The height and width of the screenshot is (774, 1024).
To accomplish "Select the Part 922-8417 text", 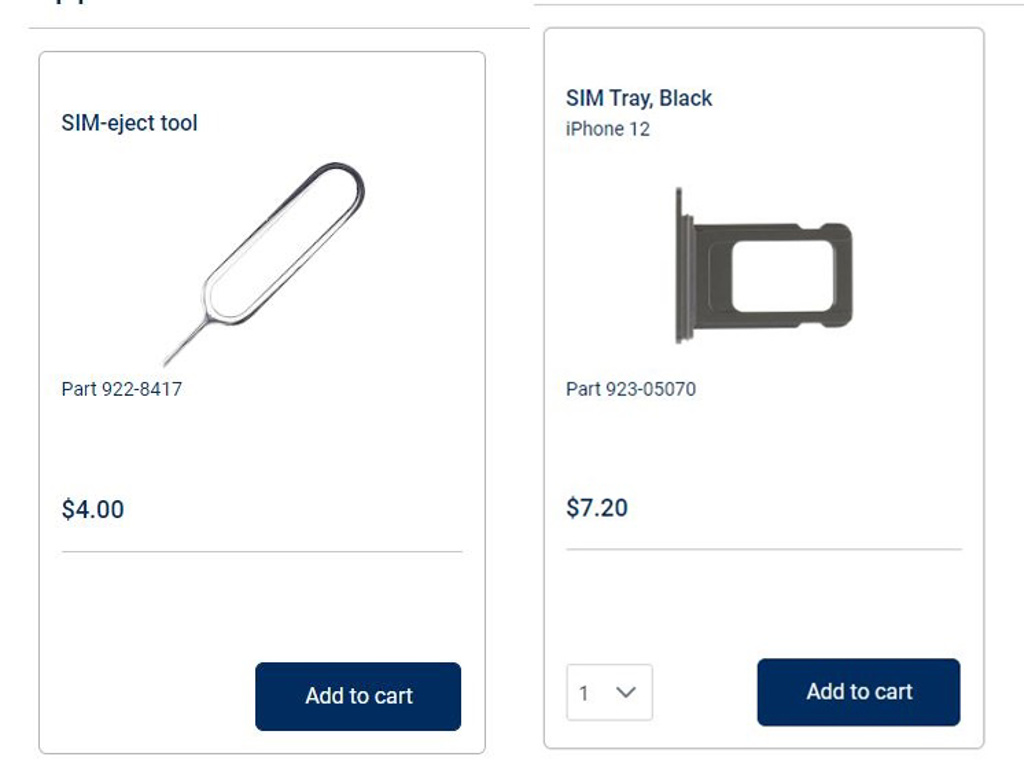I will [x=121, y=389].
